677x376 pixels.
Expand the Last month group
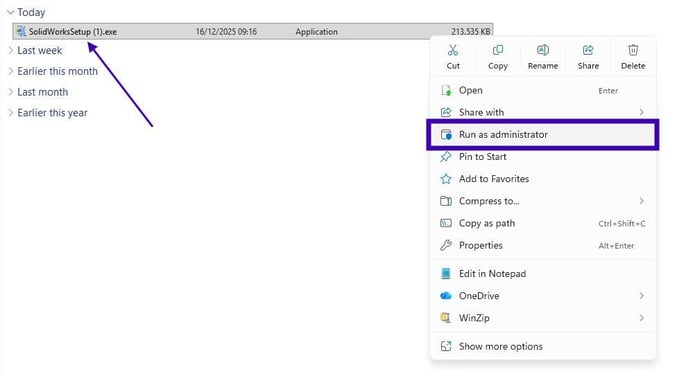(x=11, y=92)
